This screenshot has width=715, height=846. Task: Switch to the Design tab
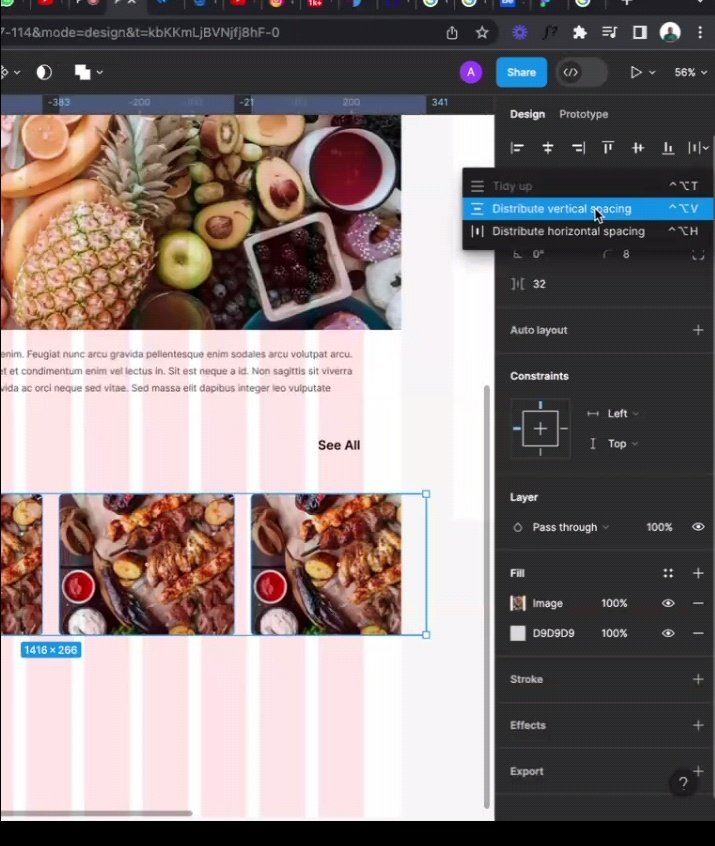tap(527, 114)
